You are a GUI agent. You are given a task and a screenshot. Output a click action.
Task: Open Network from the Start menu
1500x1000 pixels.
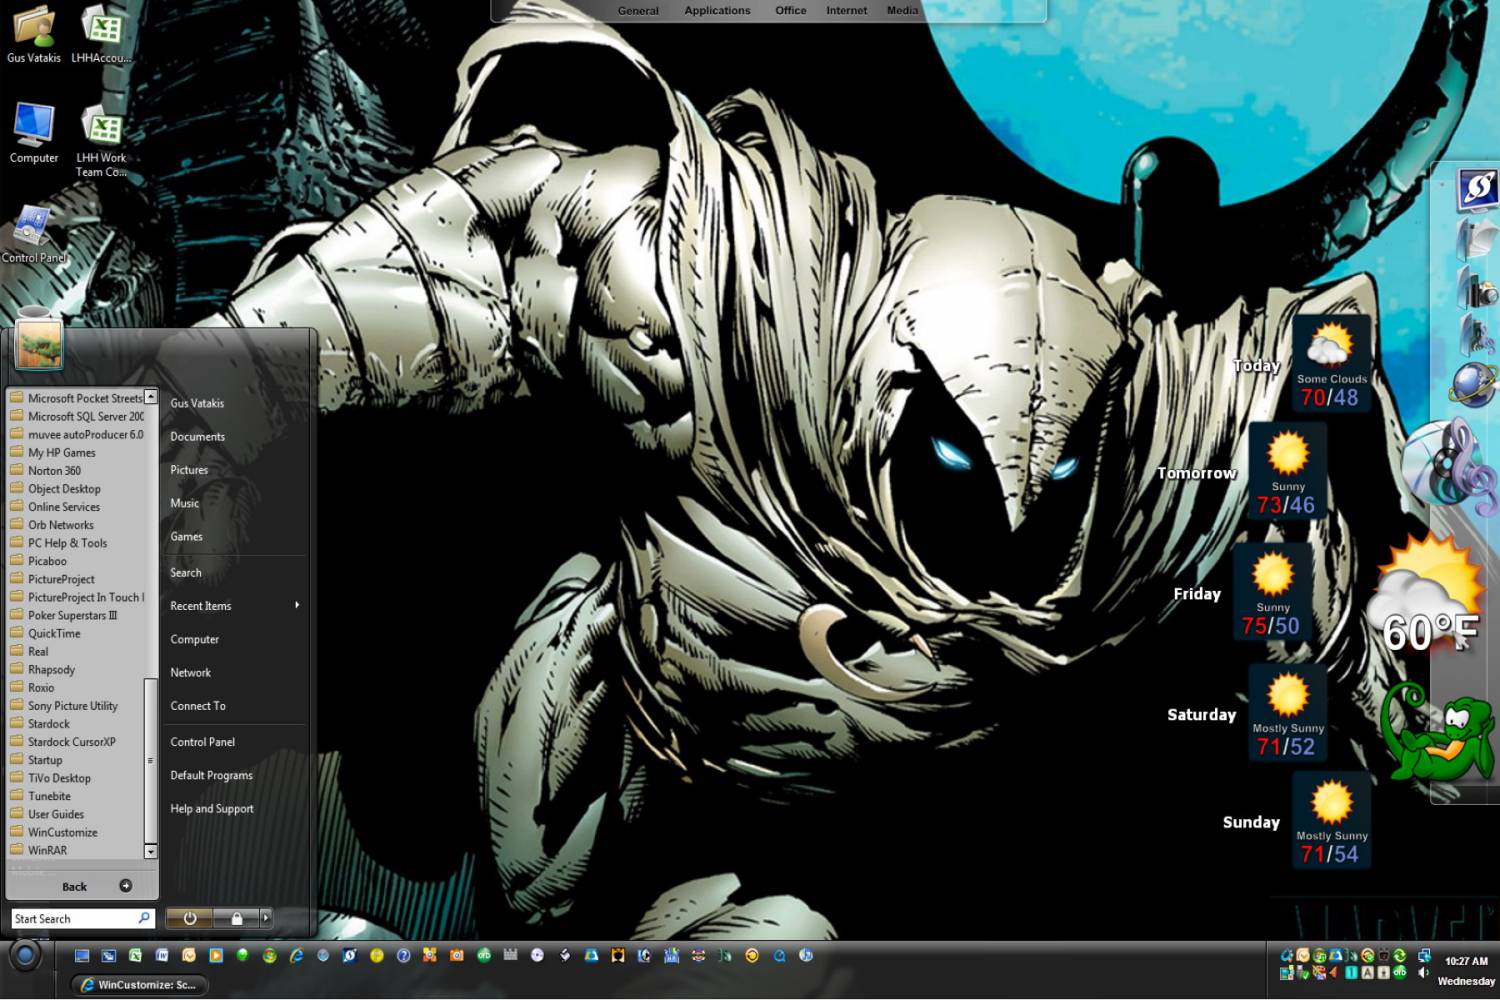pos(190,673)
